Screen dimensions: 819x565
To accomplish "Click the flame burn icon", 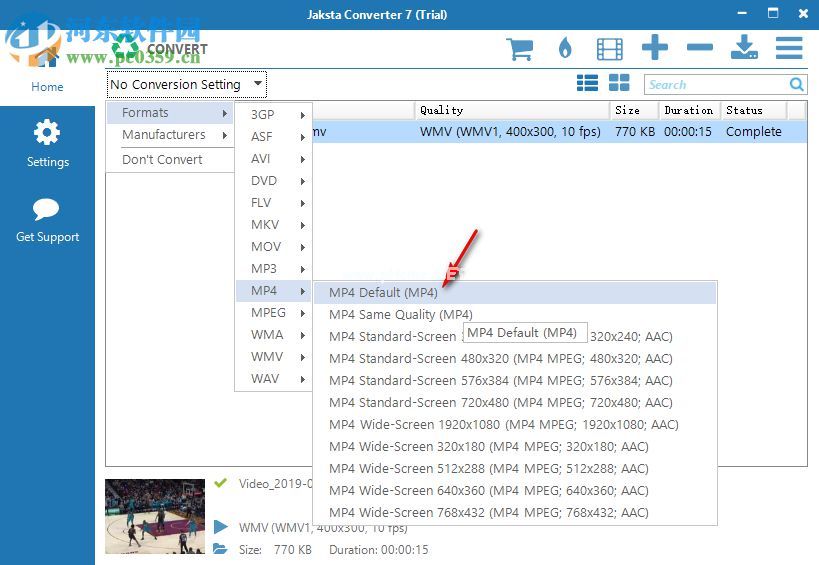I will (x=565, y=48).
